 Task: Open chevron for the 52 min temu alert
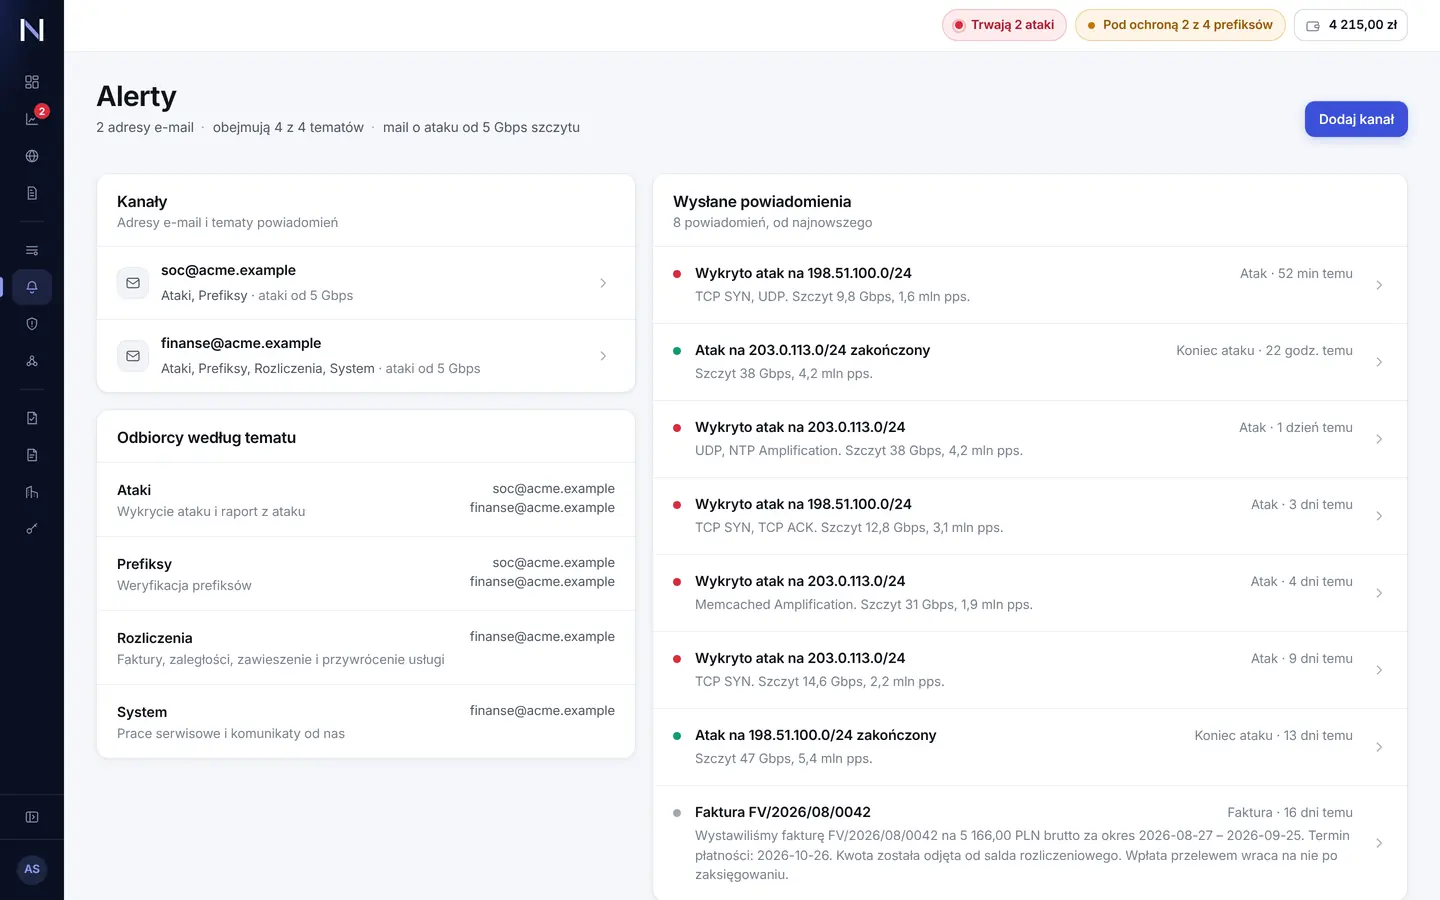coord(1379,285)
